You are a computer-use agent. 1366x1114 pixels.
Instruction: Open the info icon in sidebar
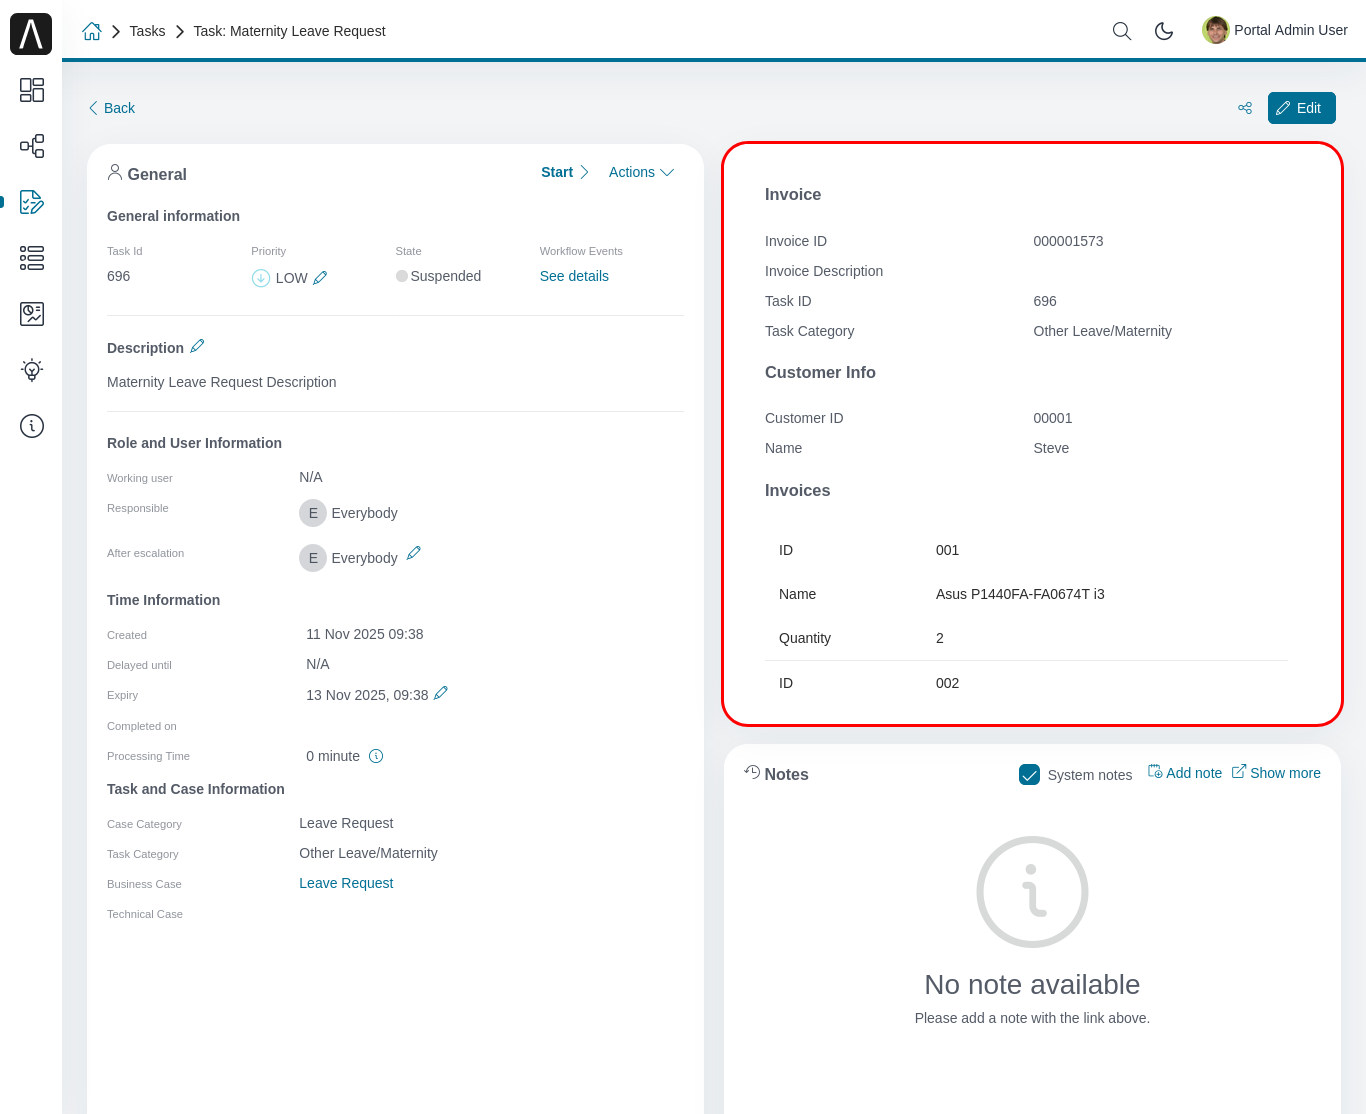[x=31, y=426]
